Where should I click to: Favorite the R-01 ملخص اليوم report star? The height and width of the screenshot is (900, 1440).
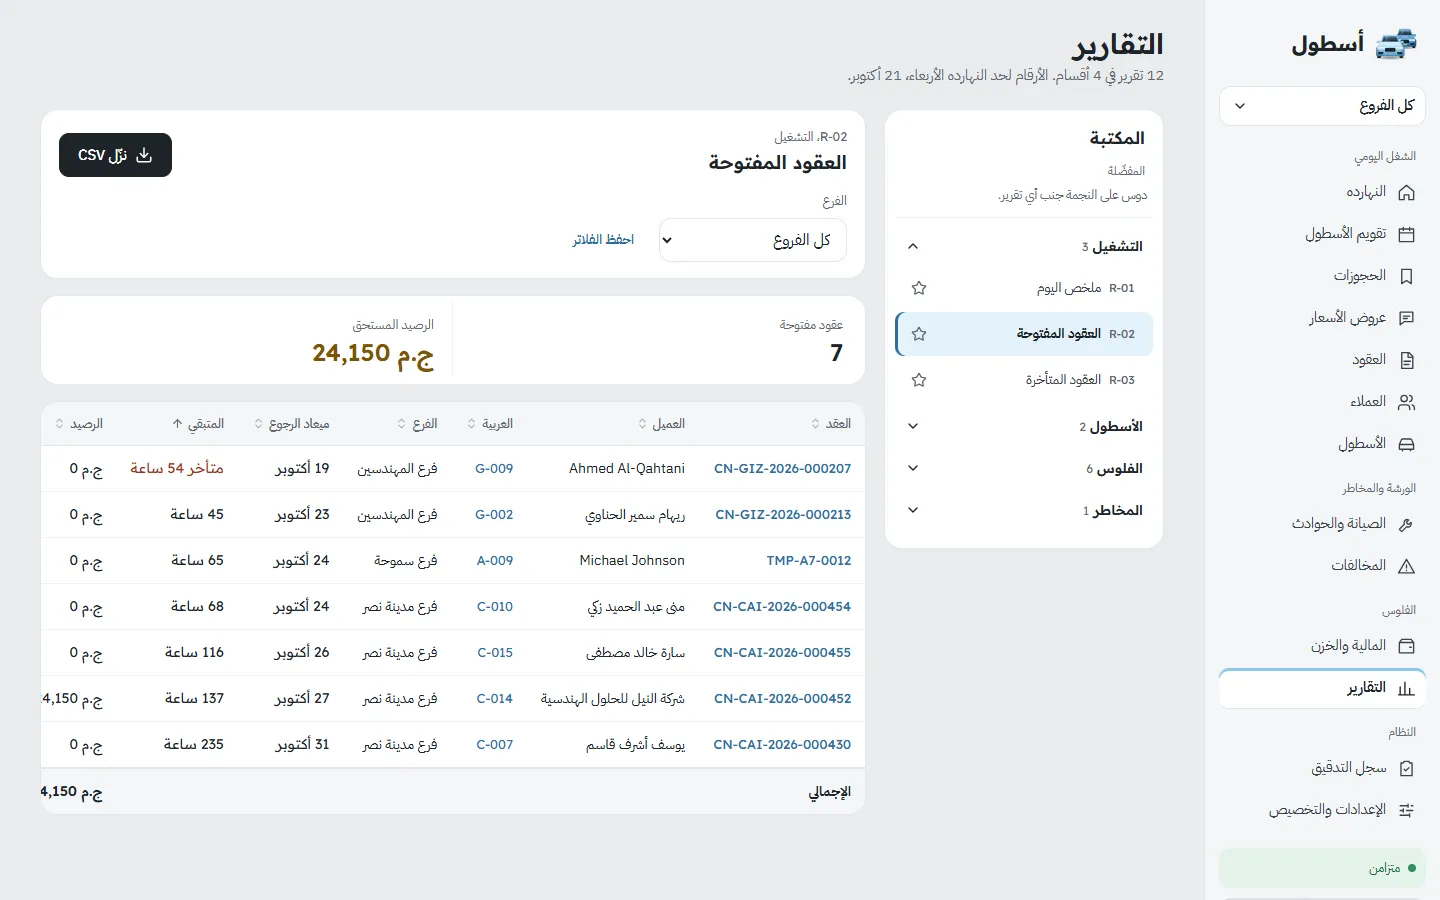pyautogui.click(x=919, y=288)
